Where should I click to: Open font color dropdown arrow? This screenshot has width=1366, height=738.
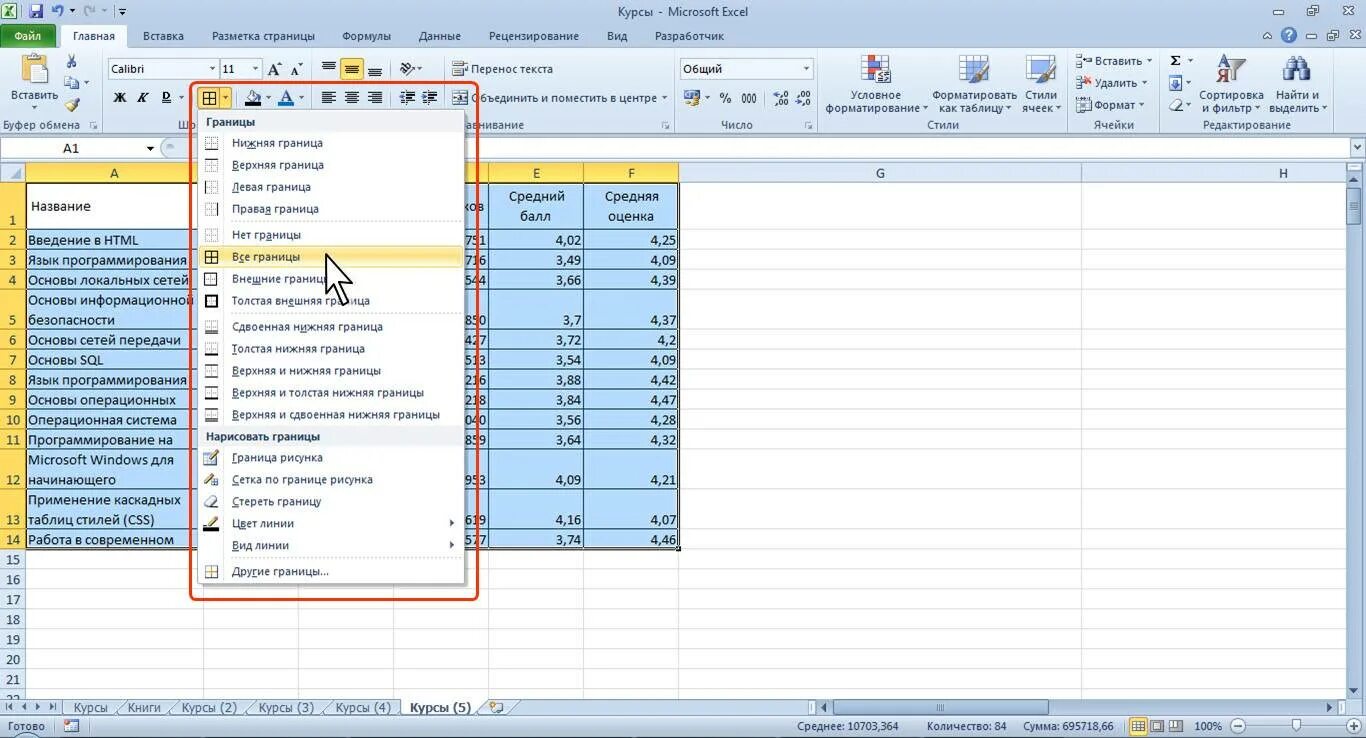[x=303, y=98]
